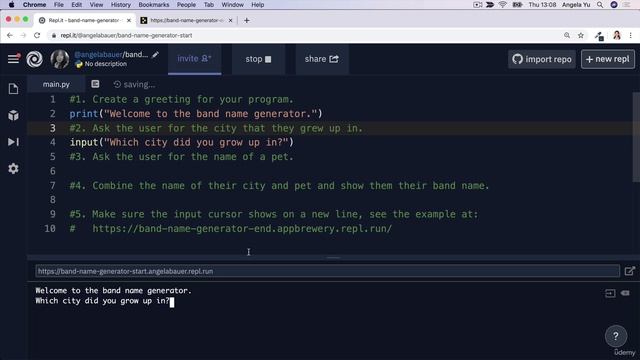Clear the console with eraser icon
This screenshot has height=360, width=640.
pyautogui.click(x=625, y=293)
